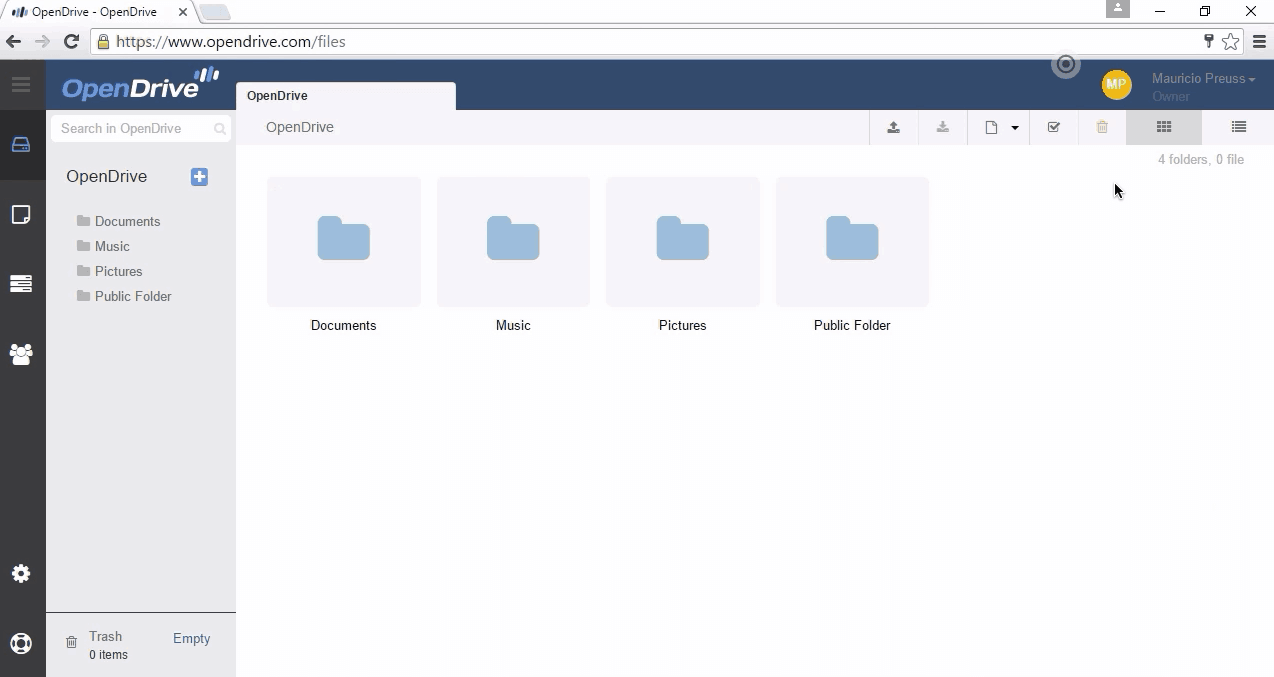The height and width of the screenshot is (677, 1274).
Task: Open the Upload files tool
Action: 893,127
